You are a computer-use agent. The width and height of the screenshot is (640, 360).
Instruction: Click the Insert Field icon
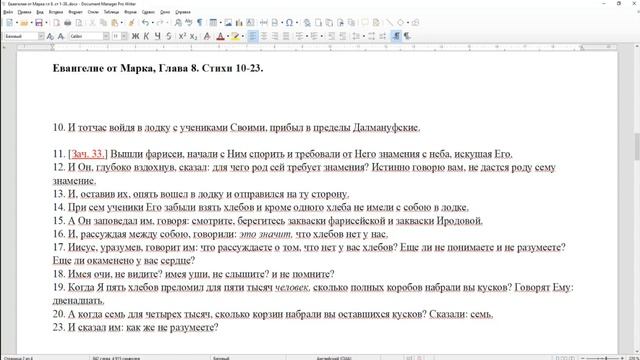pyautogui.click(x=275, y=23)
